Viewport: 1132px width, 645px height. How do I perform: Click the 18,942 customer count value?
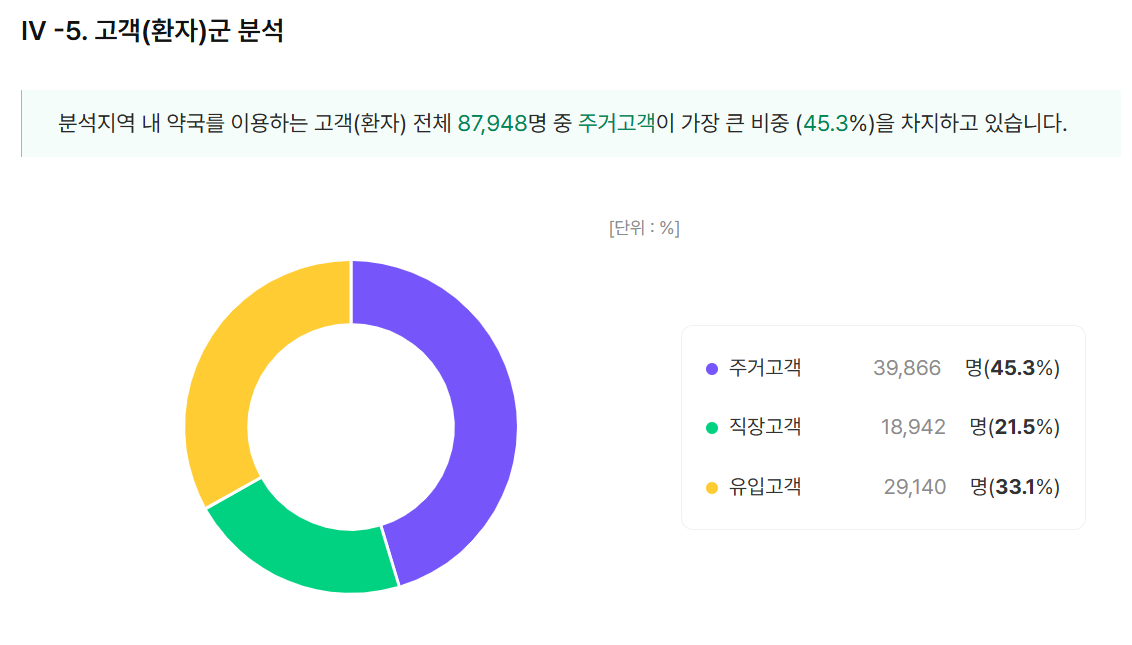tap(913, 428)
